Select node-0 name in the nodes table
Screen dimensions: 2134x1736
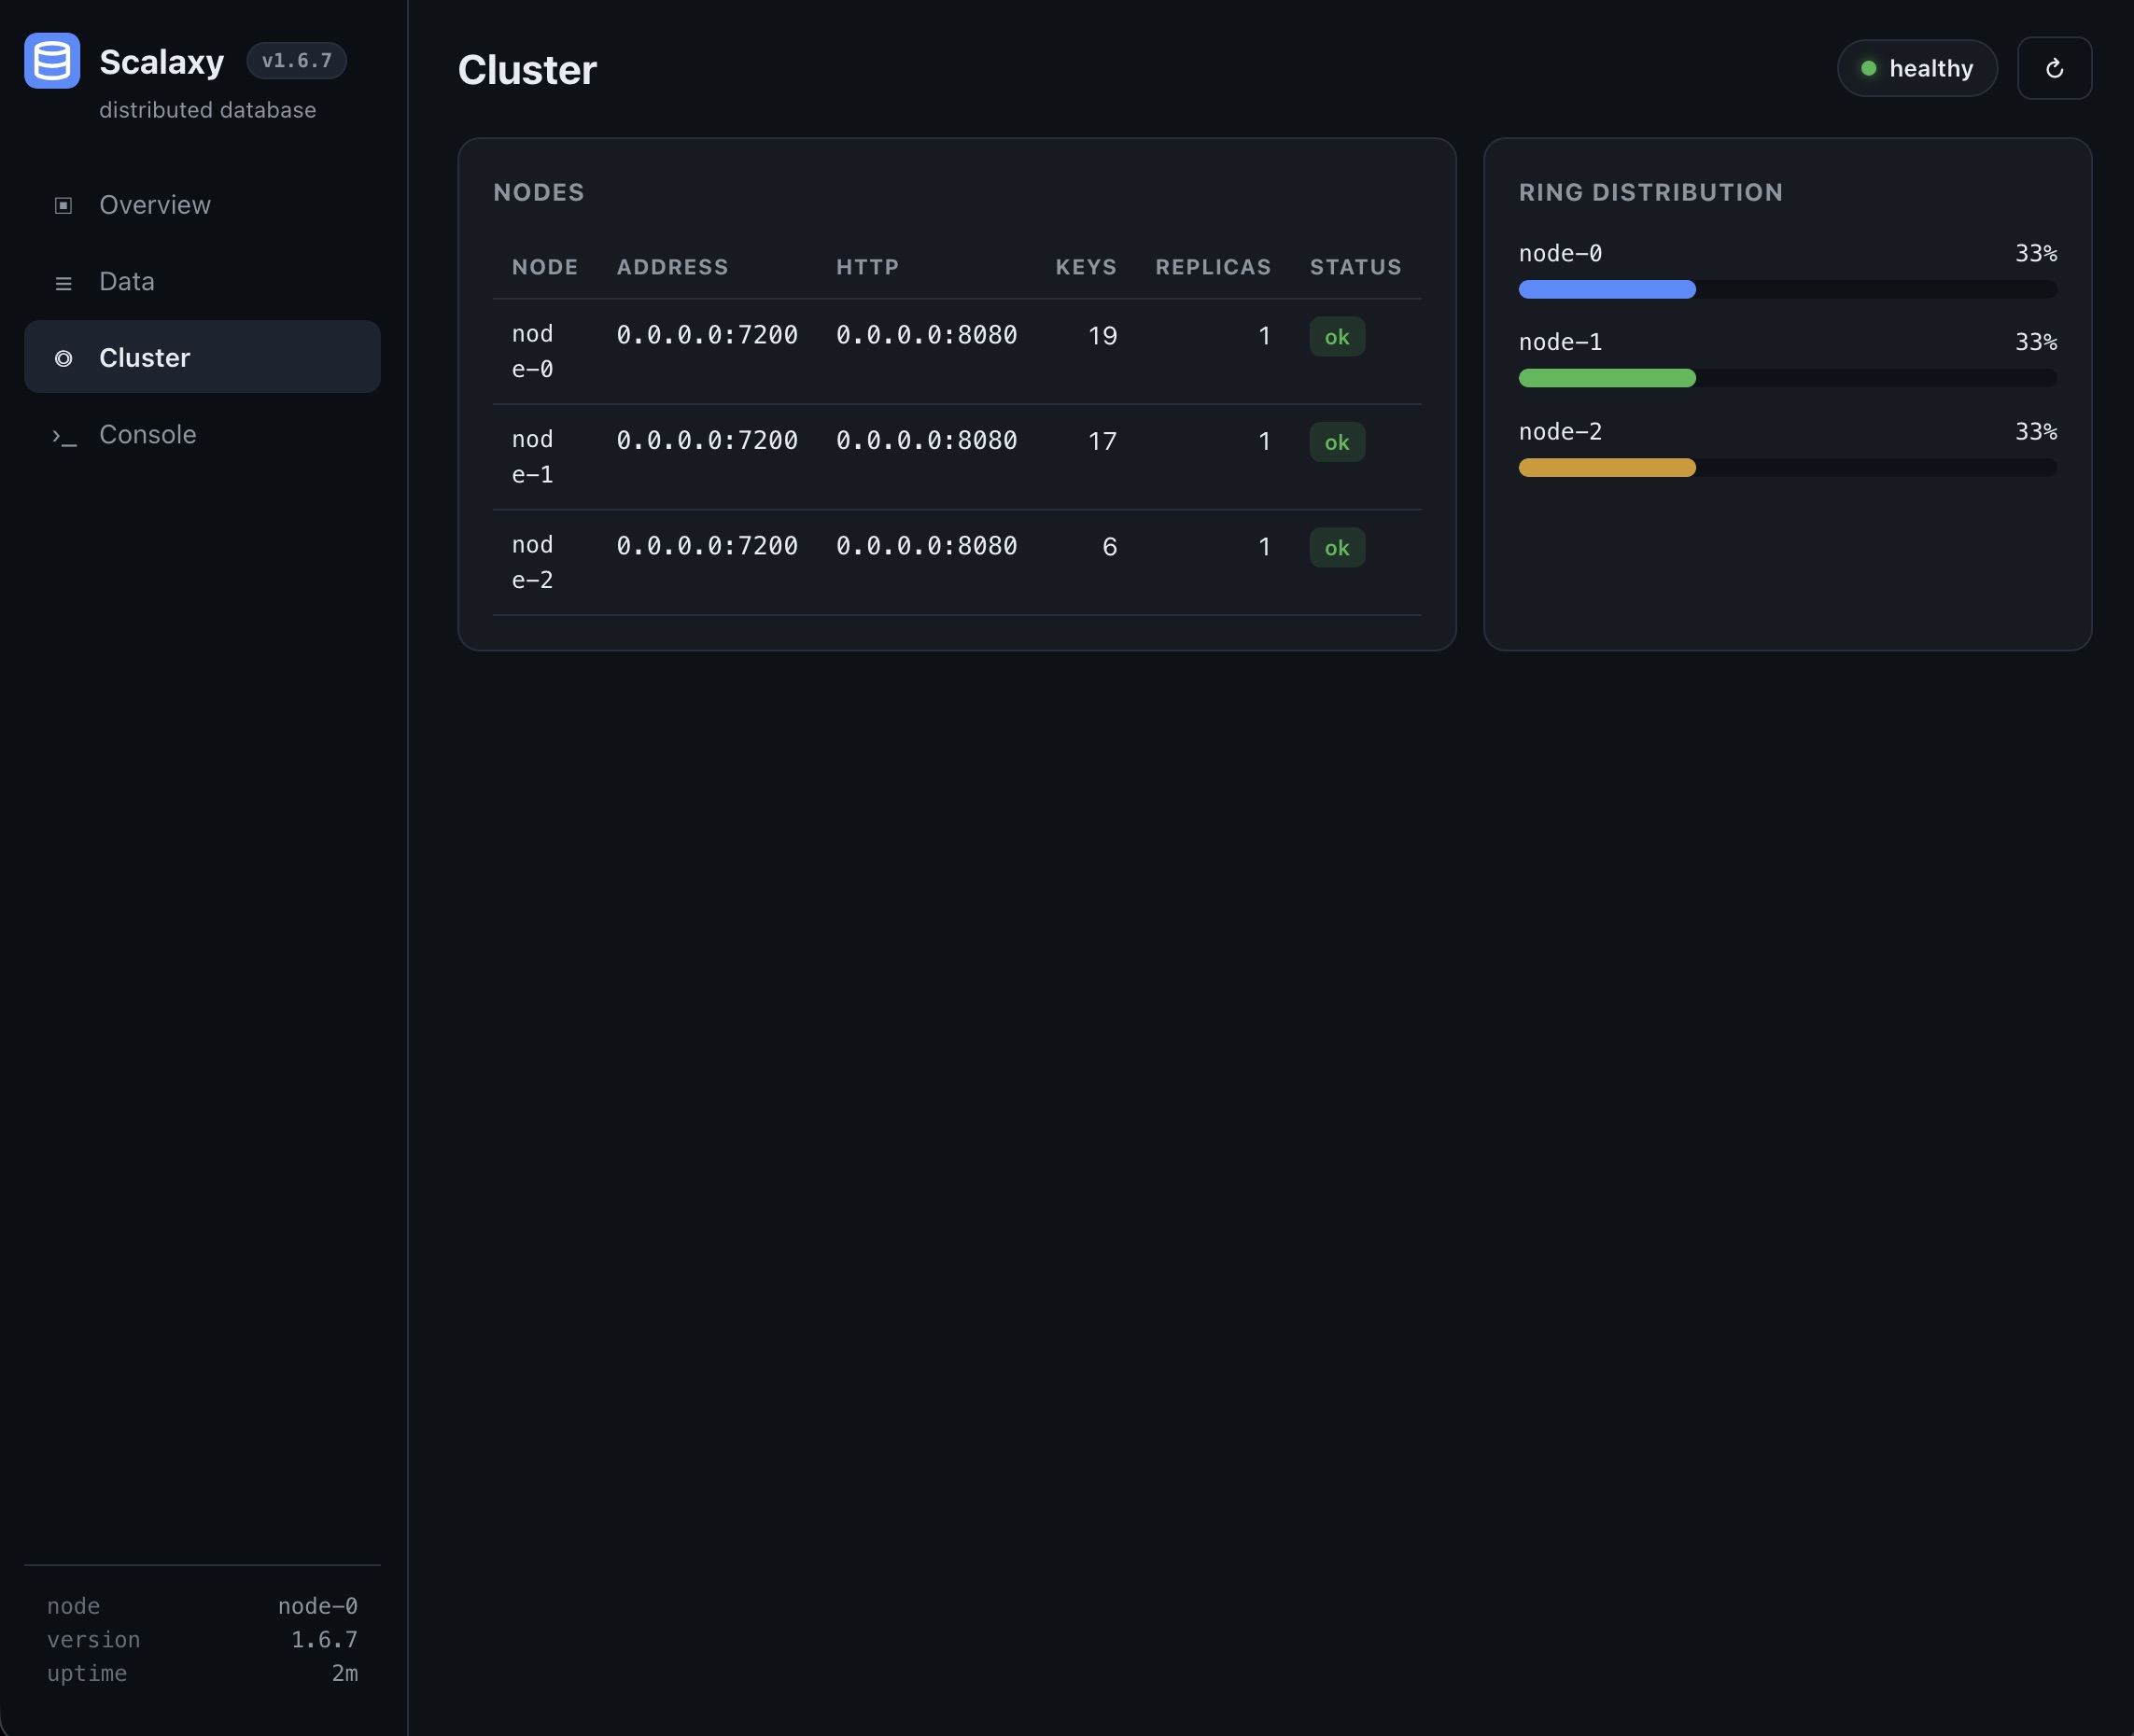tap(533, 351)
